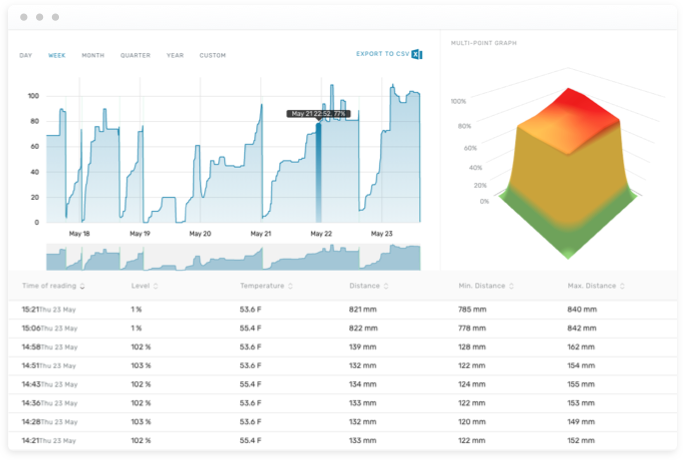Click the May 20 label on the chart axis

200,233
